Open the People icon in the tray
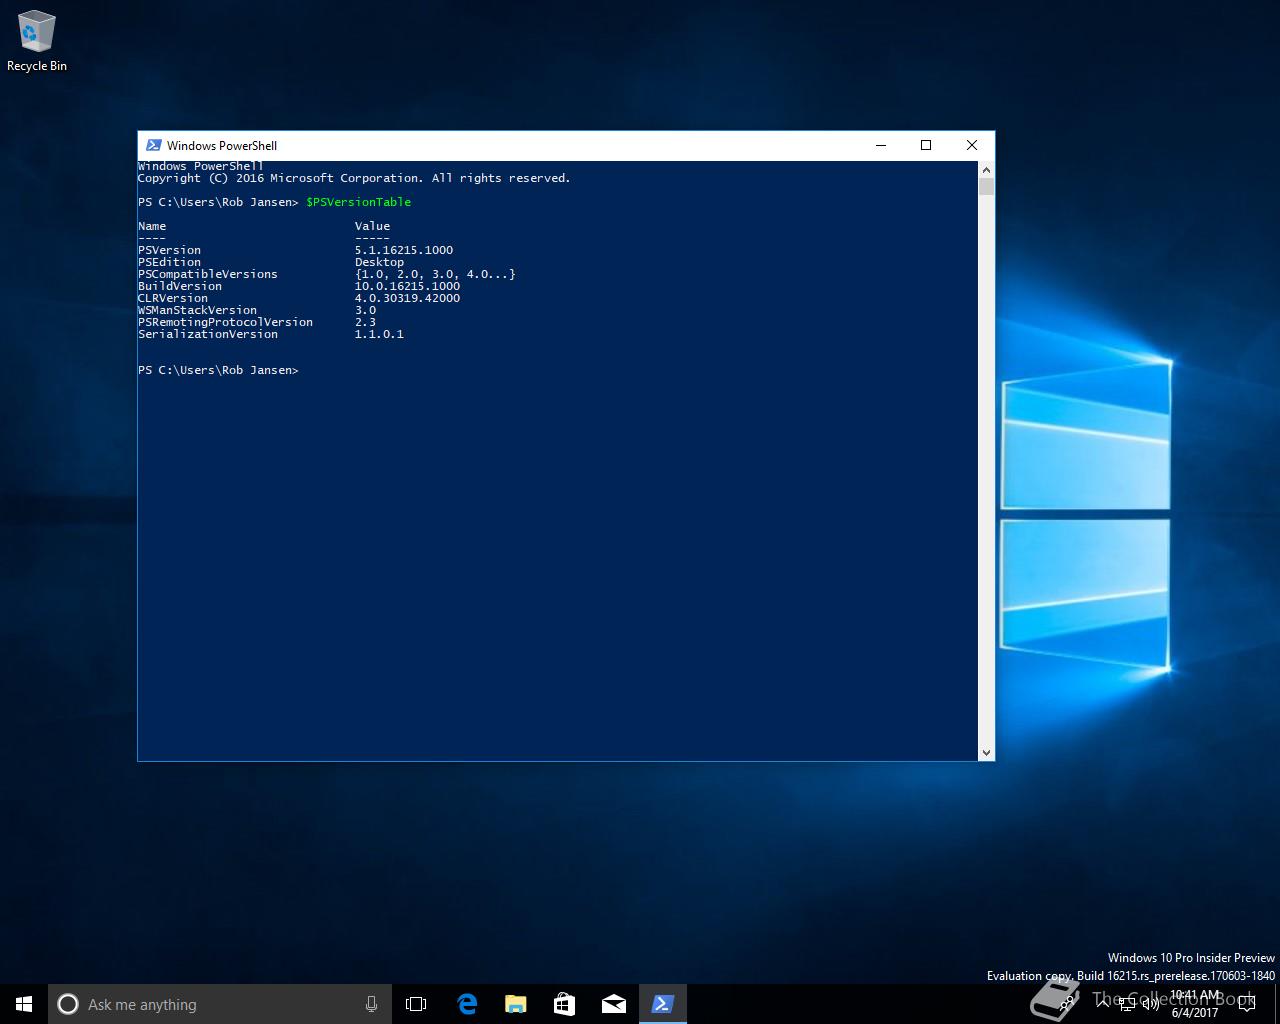Image resolution: width=1280 pixels, height=1024 pixels. tap(1066, 1004)
